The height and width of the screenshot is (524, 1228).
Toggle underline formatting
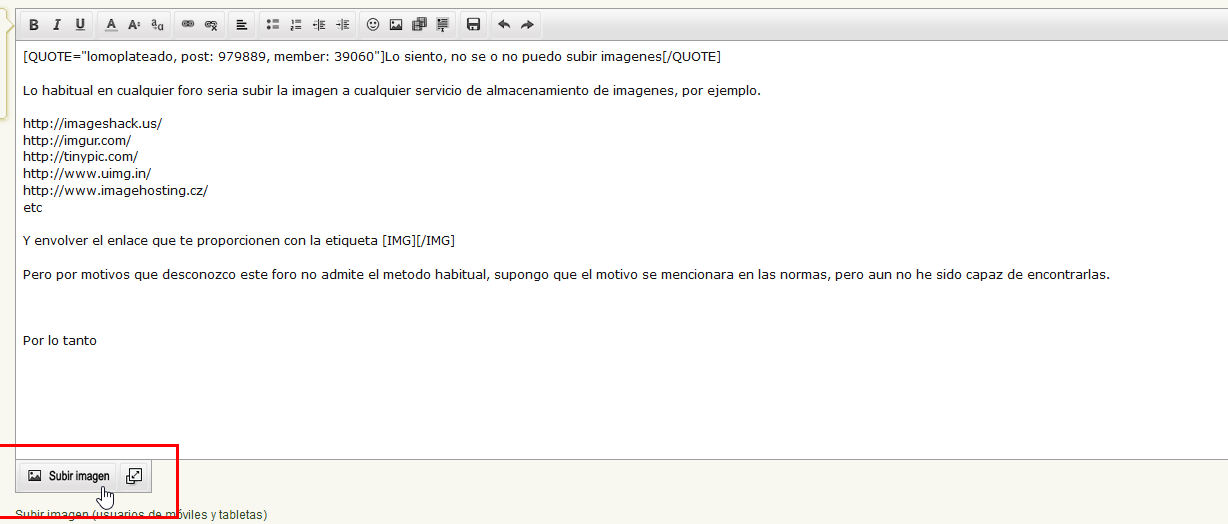tap(80, 24)
